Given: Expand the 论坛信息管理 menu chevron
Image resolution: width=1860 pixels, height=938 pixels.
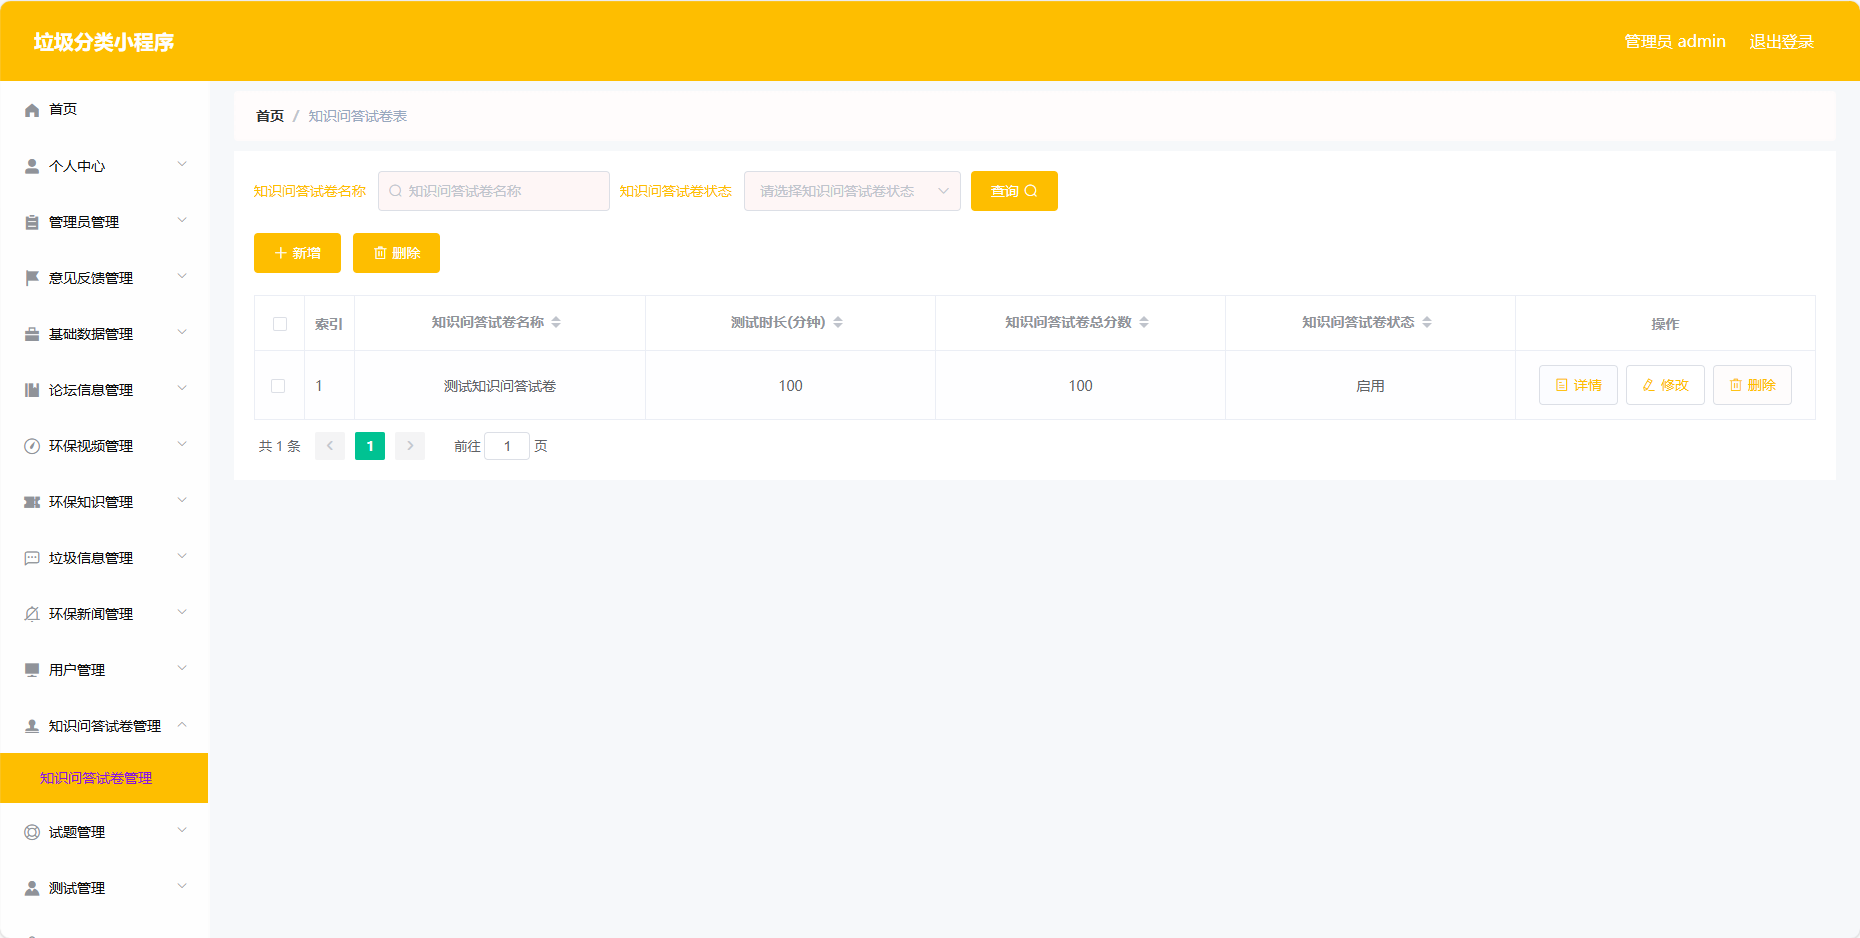Looking at the screenshot, I should 182,388.
